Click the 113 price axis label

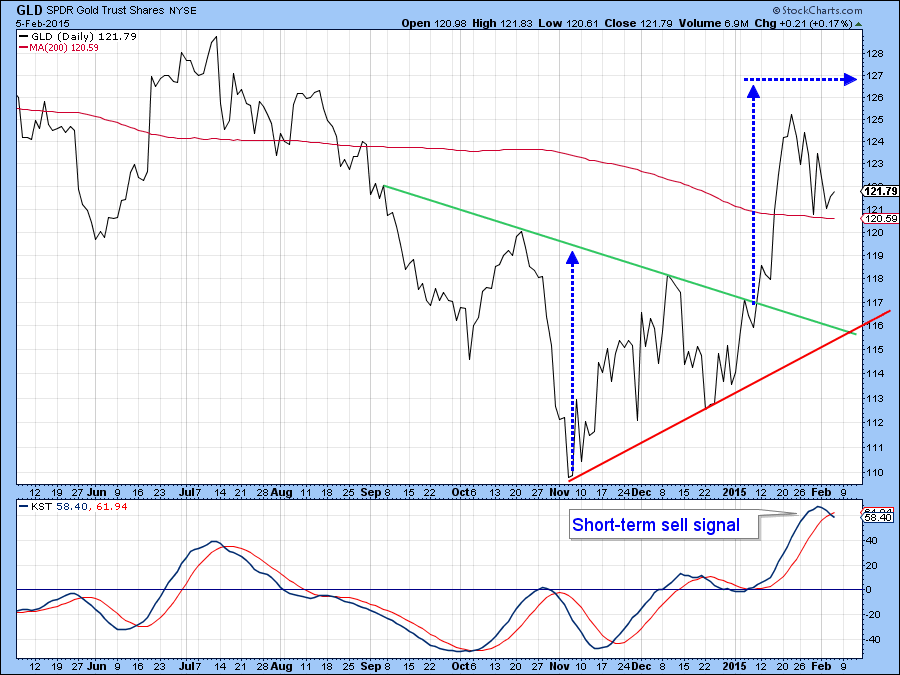[874, 398]
